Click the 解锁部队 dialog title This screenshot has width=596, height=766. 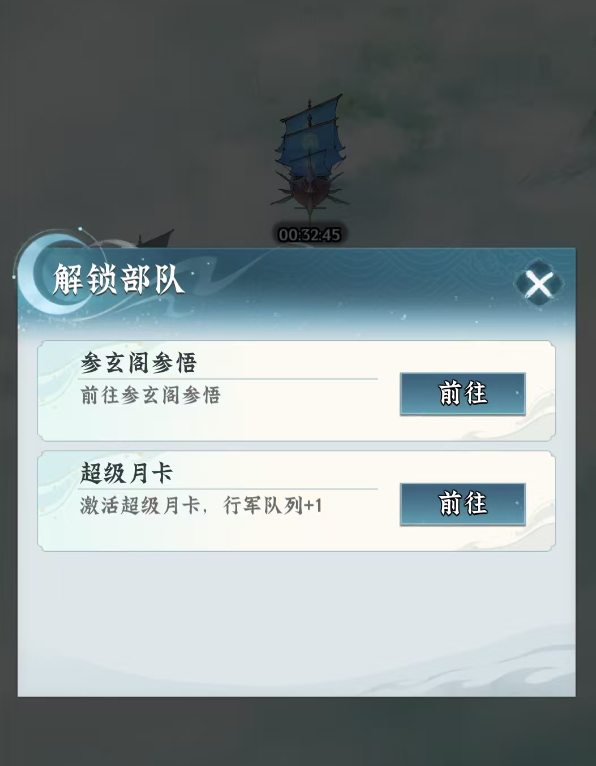(x=118, y=279)
